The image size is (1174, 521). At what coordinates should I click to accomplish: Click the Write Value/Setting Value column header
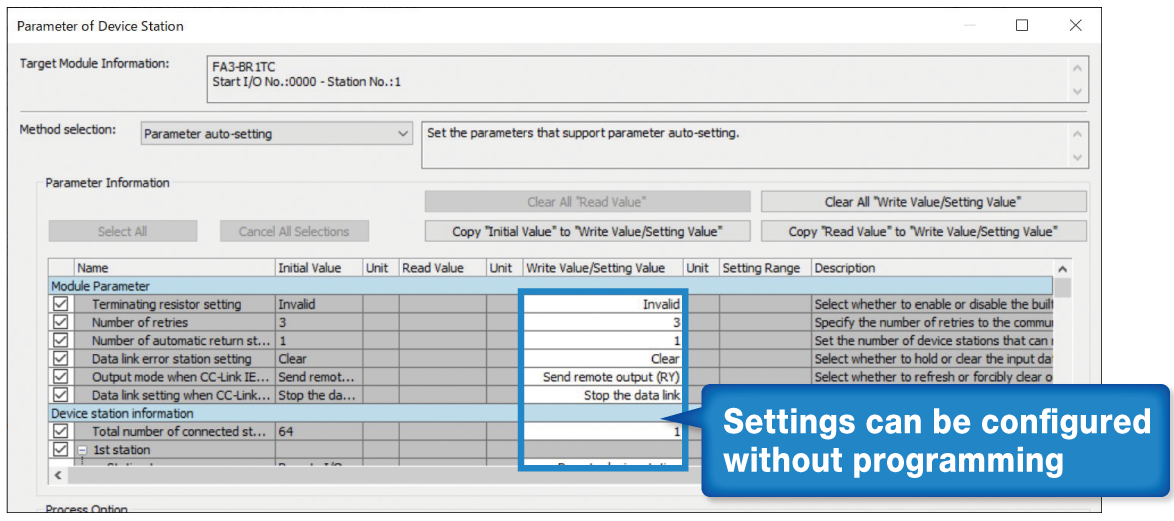602,268
